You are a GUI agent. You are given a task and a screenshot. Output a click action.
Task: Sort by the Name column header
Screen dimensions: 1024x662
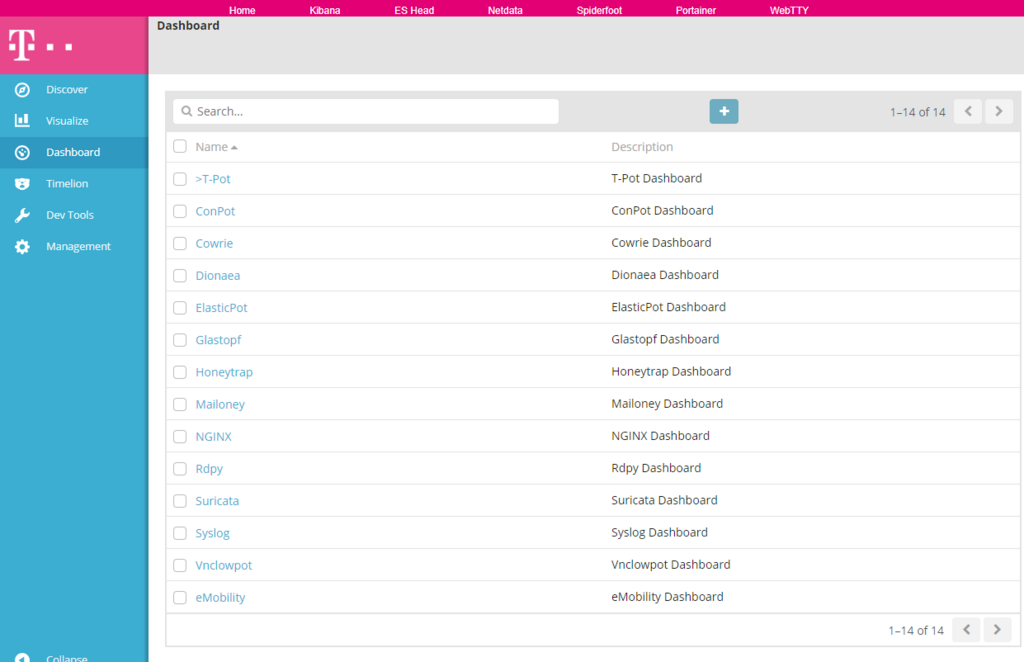pyautogui.click(x=216, y=147)
